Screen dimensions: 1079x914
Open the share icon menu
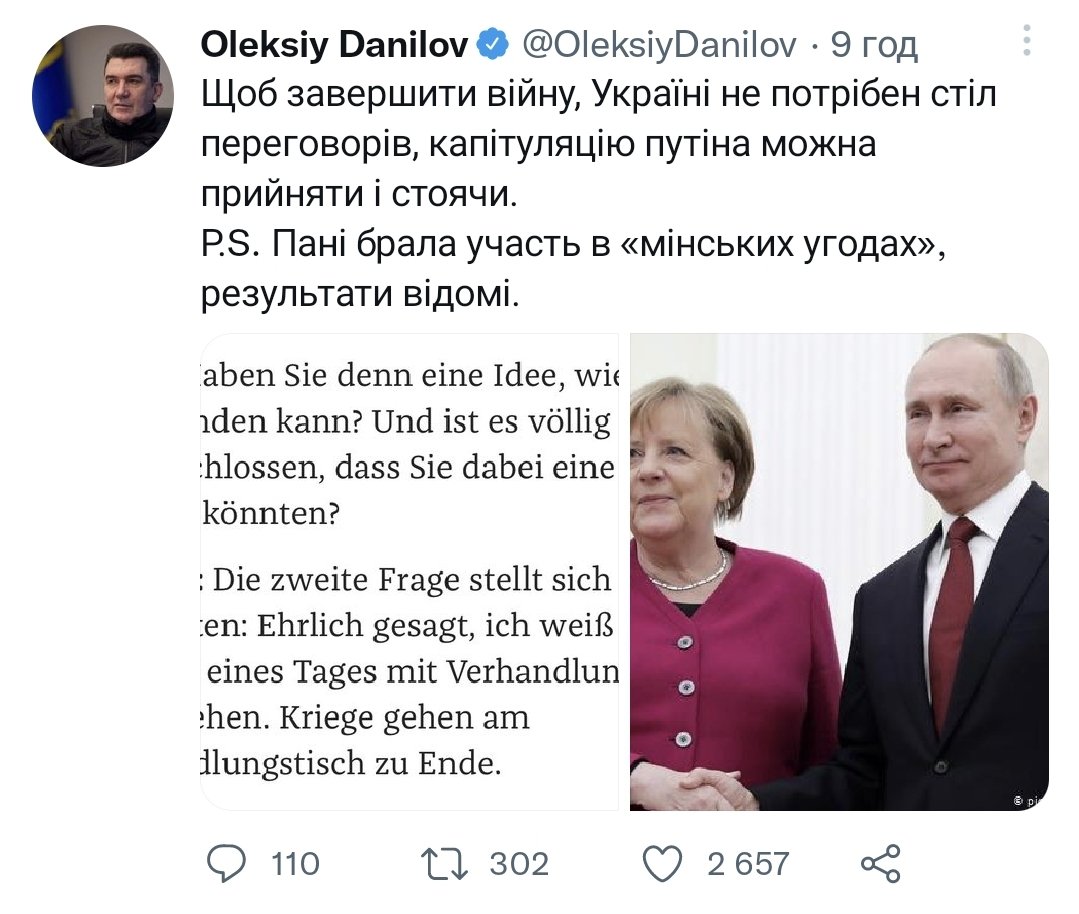coord(881,863)
